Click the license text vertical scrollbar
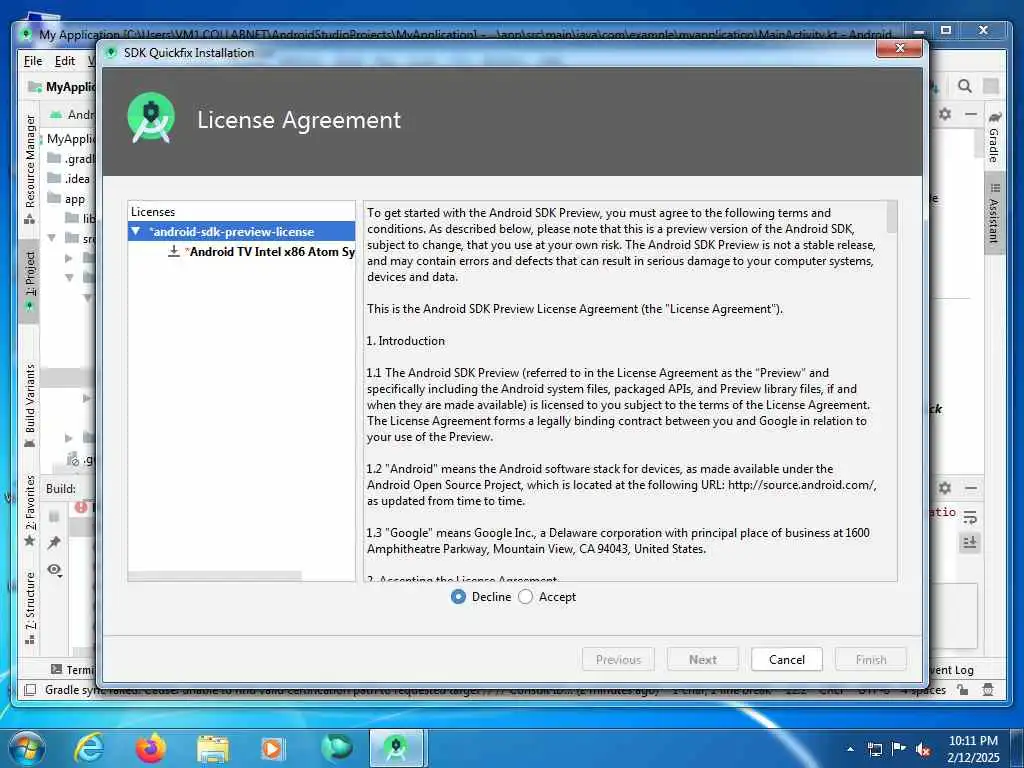The image size is (1024, 768). (x=891, y=217)
